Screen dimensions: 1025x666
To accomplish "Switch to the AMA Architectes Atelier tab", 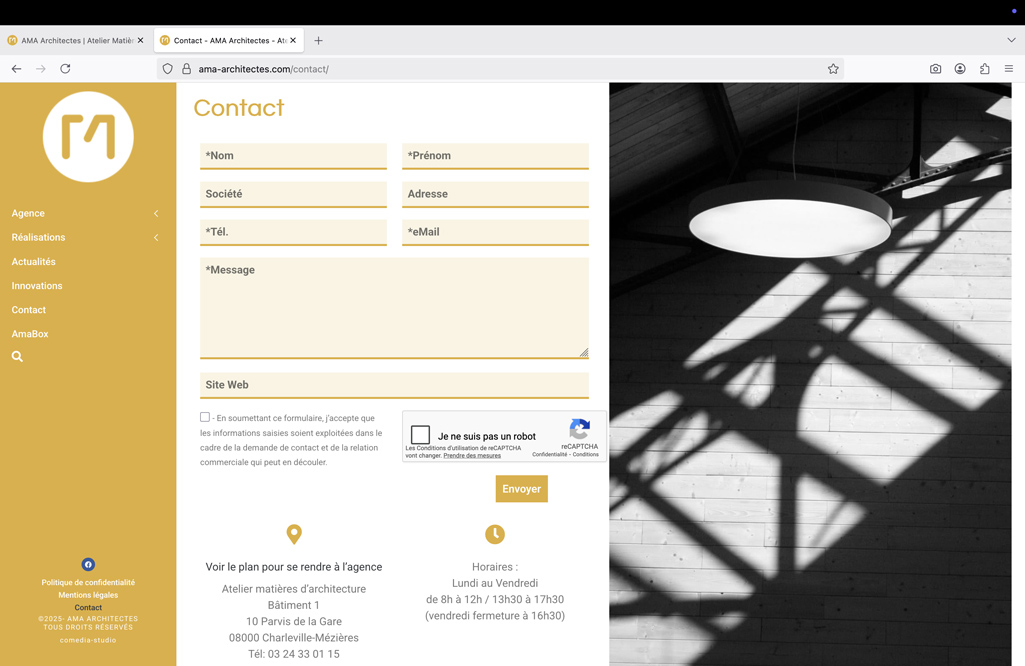I will tap(75, 41).
